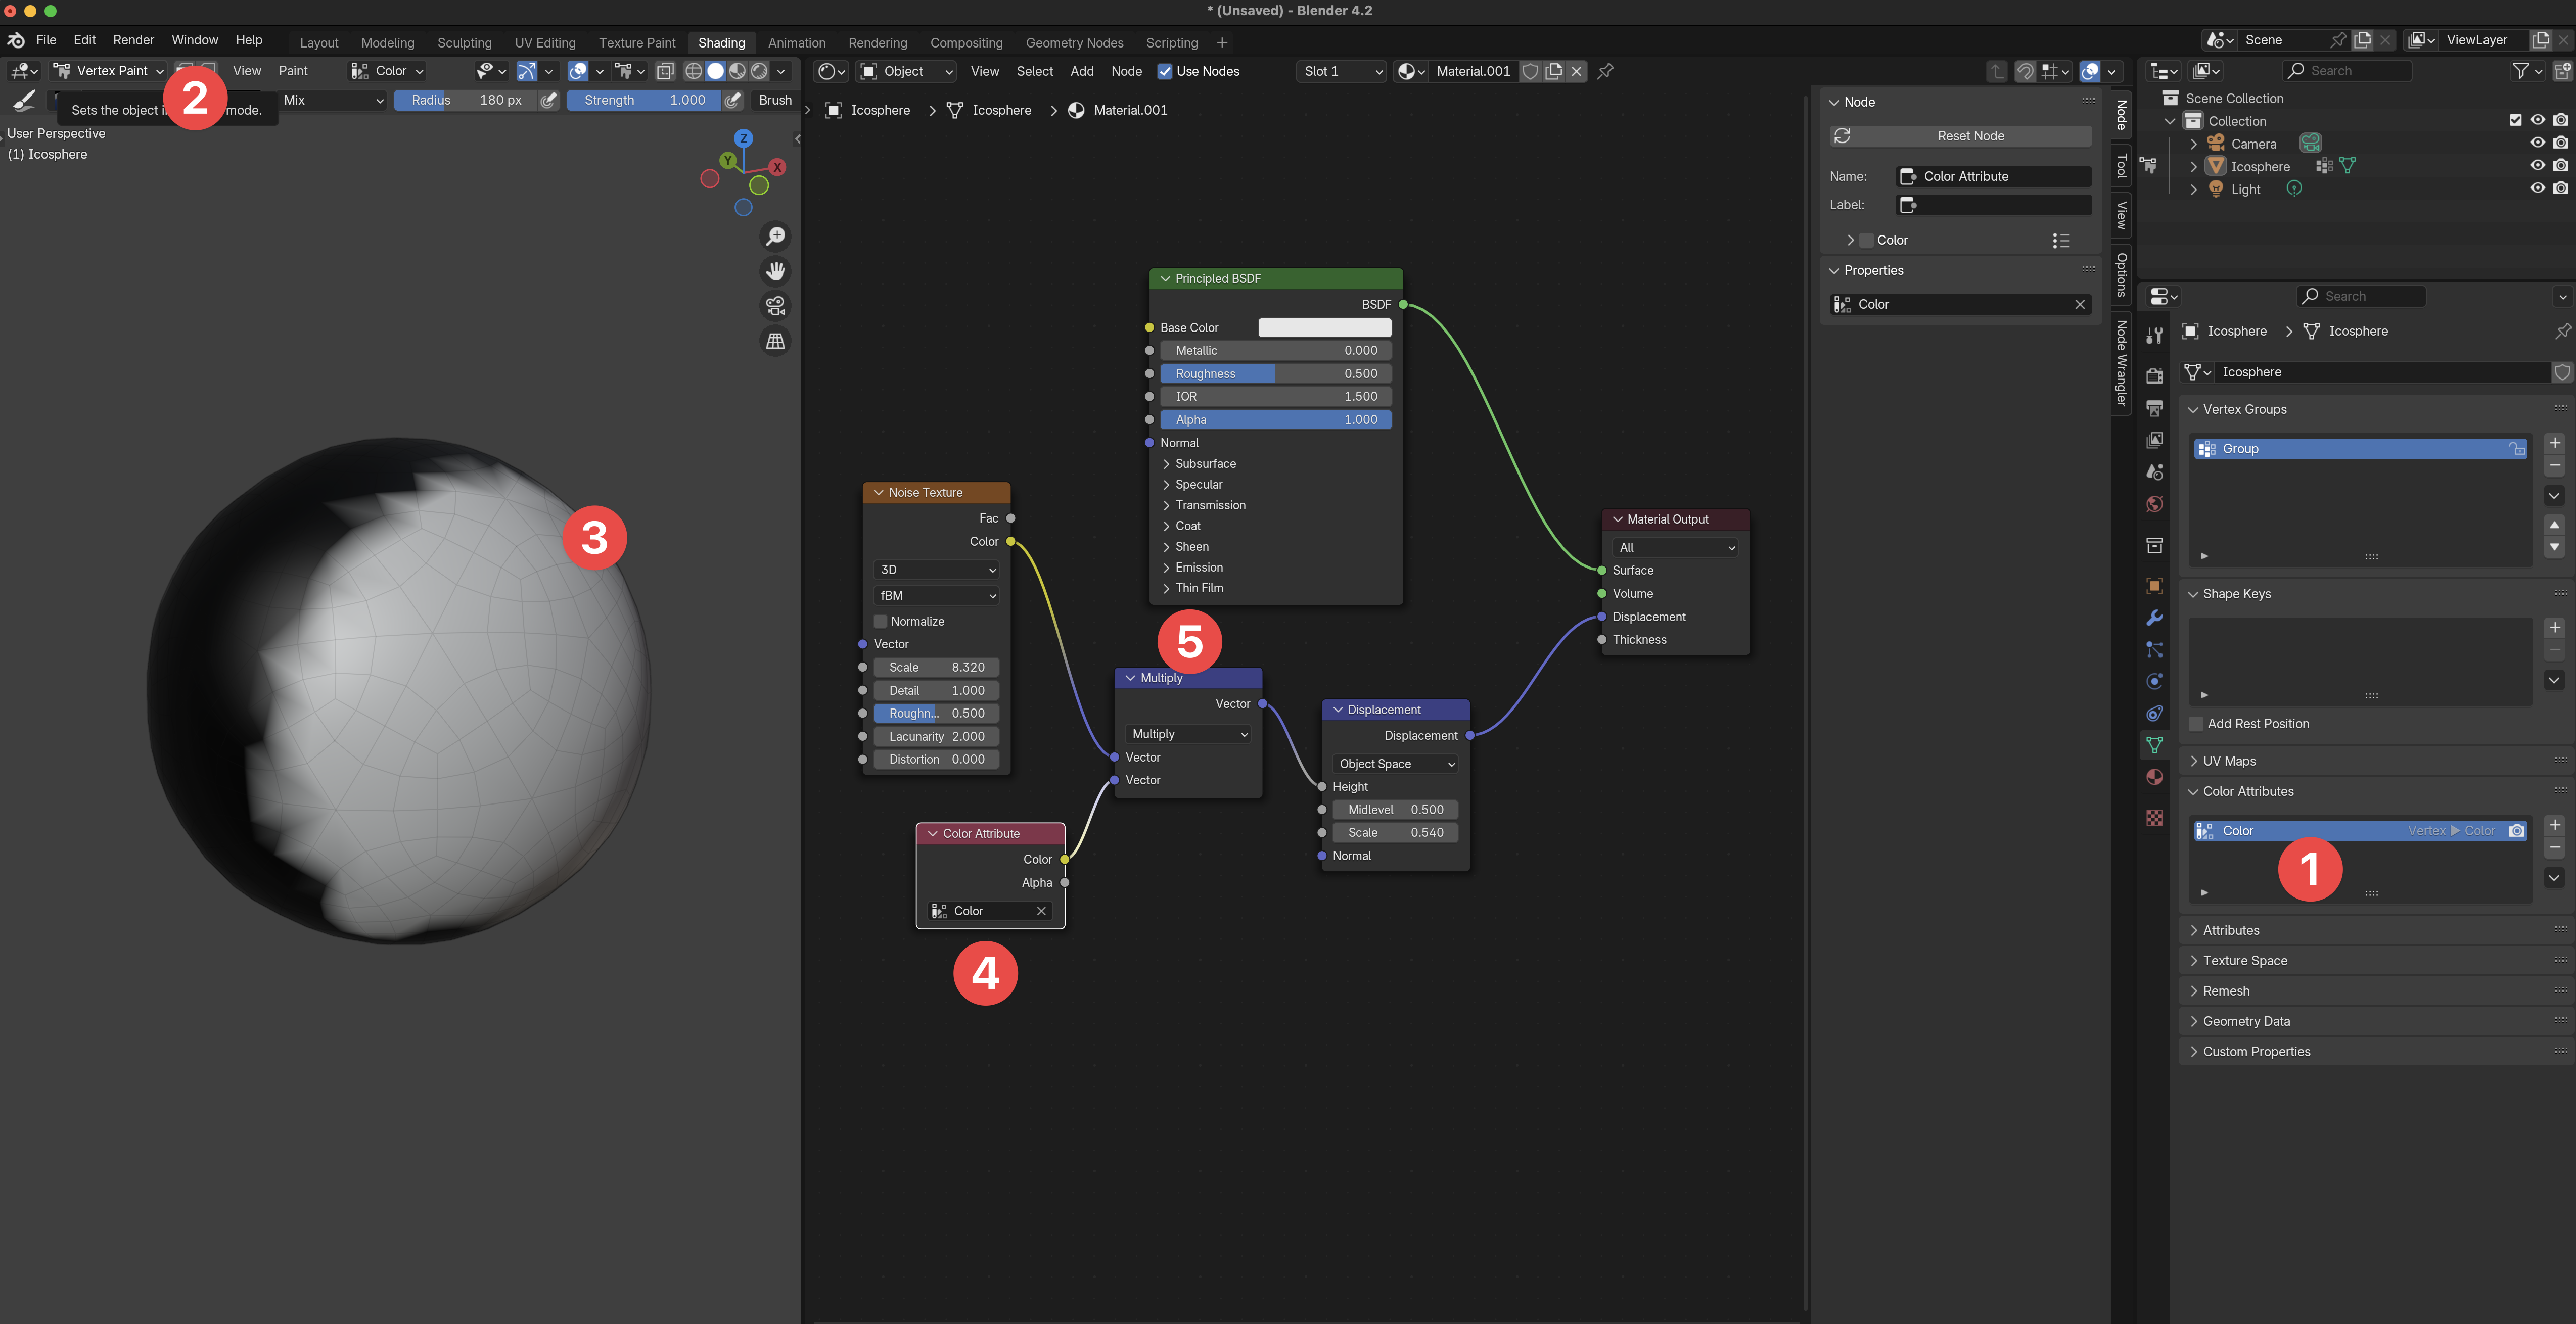Open the All target dropdown in Material Output
Viewport: 2576px width, 1324px height.
[x=1675, y=547]
